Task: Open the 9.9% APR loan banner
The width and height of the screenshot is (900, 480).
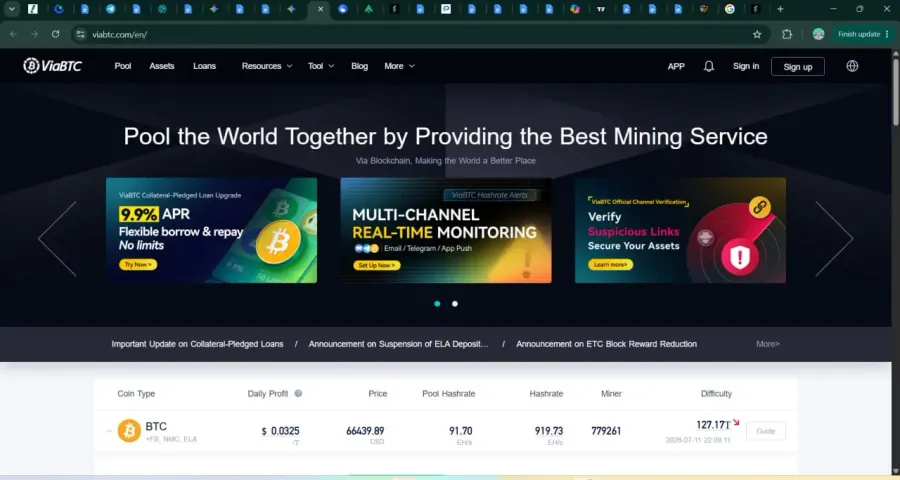Action: click(211, 230)
